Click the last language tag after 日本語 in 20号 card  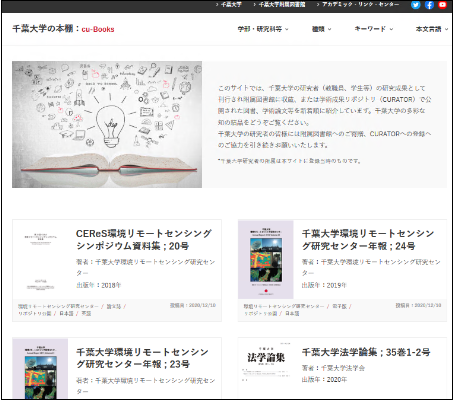click(86, 313)
